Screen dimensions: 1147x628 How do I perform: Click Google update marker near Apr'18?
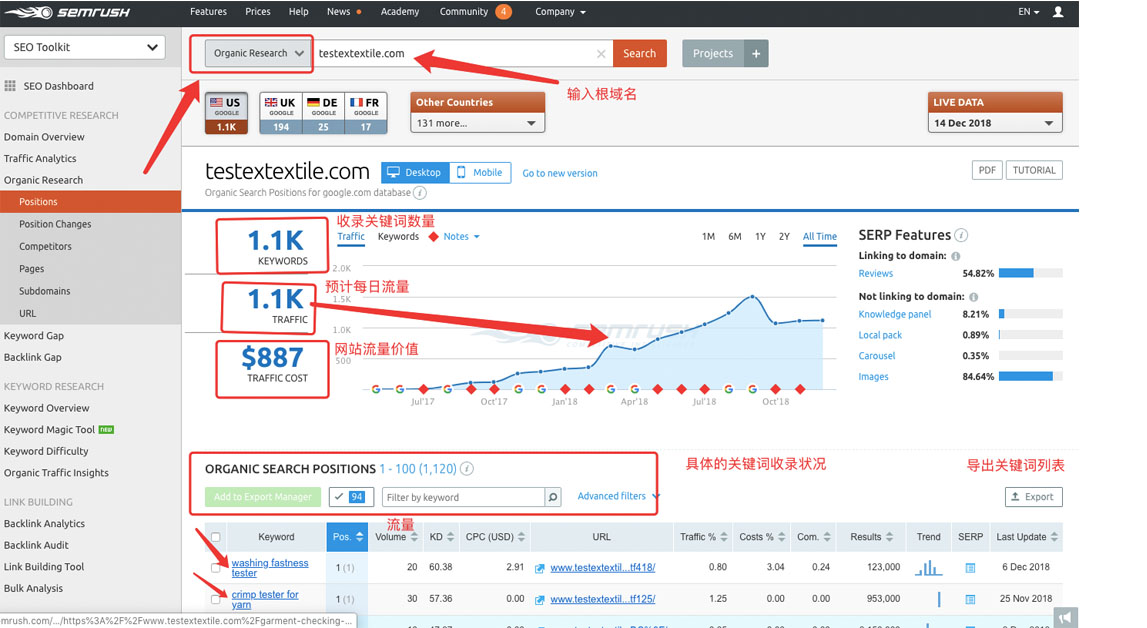(x=634, y=389)
